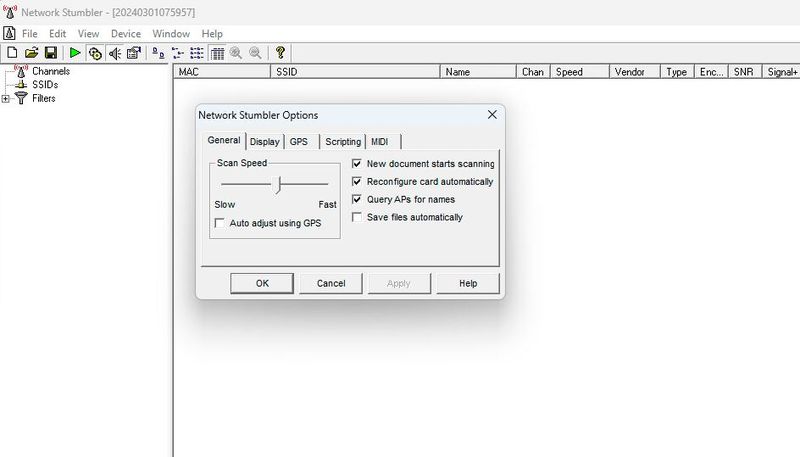Open the Edit menu

click(x=58, y=34)
